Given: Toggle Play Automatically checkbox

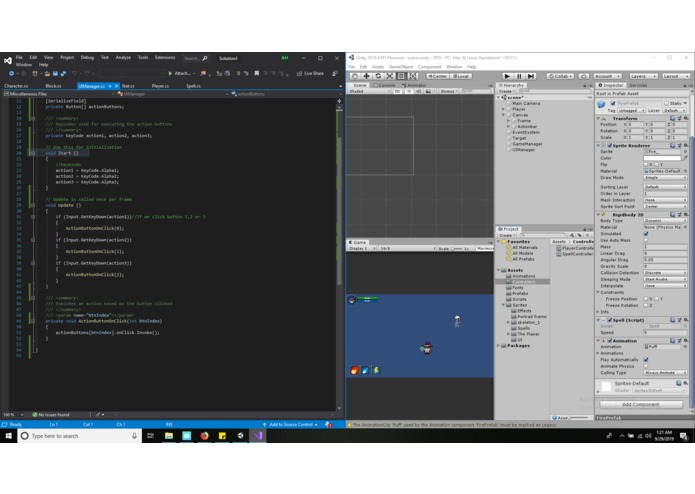Looking at the screenshot, I should pyautogui.click(x=646, y=360).
